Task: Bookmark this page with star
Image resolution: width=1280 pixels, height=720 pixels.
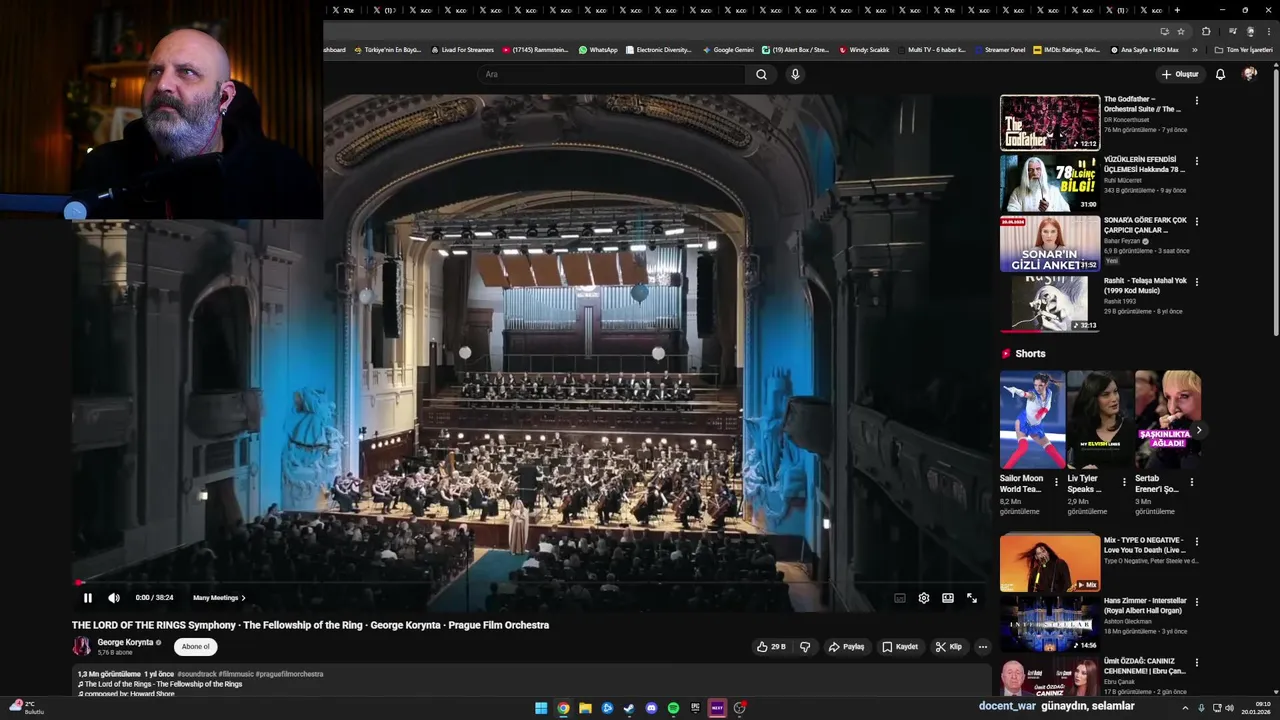Action: pos(1181,31)
